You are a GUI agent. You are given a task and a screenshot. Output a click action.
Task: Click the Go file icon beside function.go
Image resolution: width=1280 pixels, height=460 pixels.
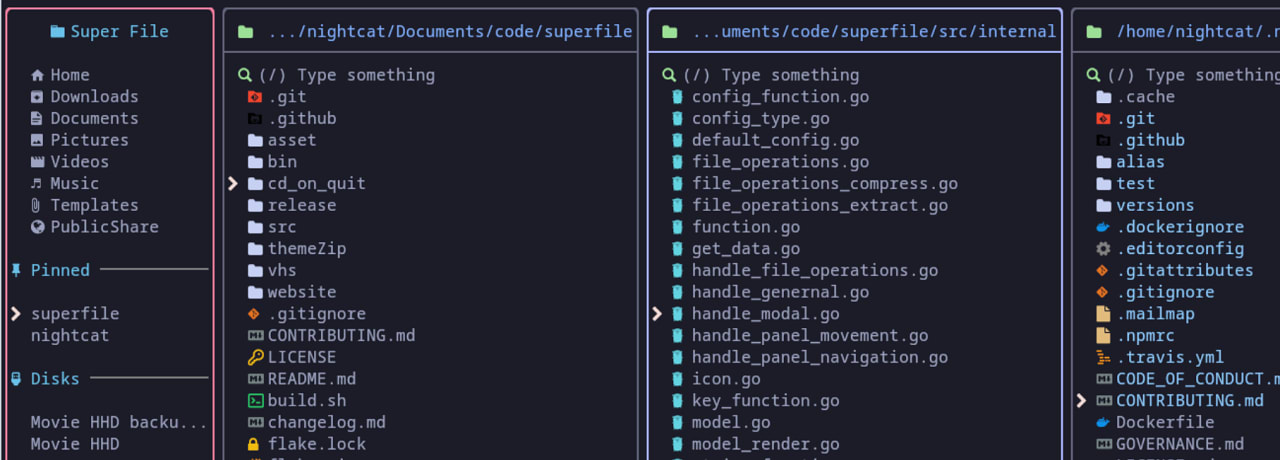679,227
